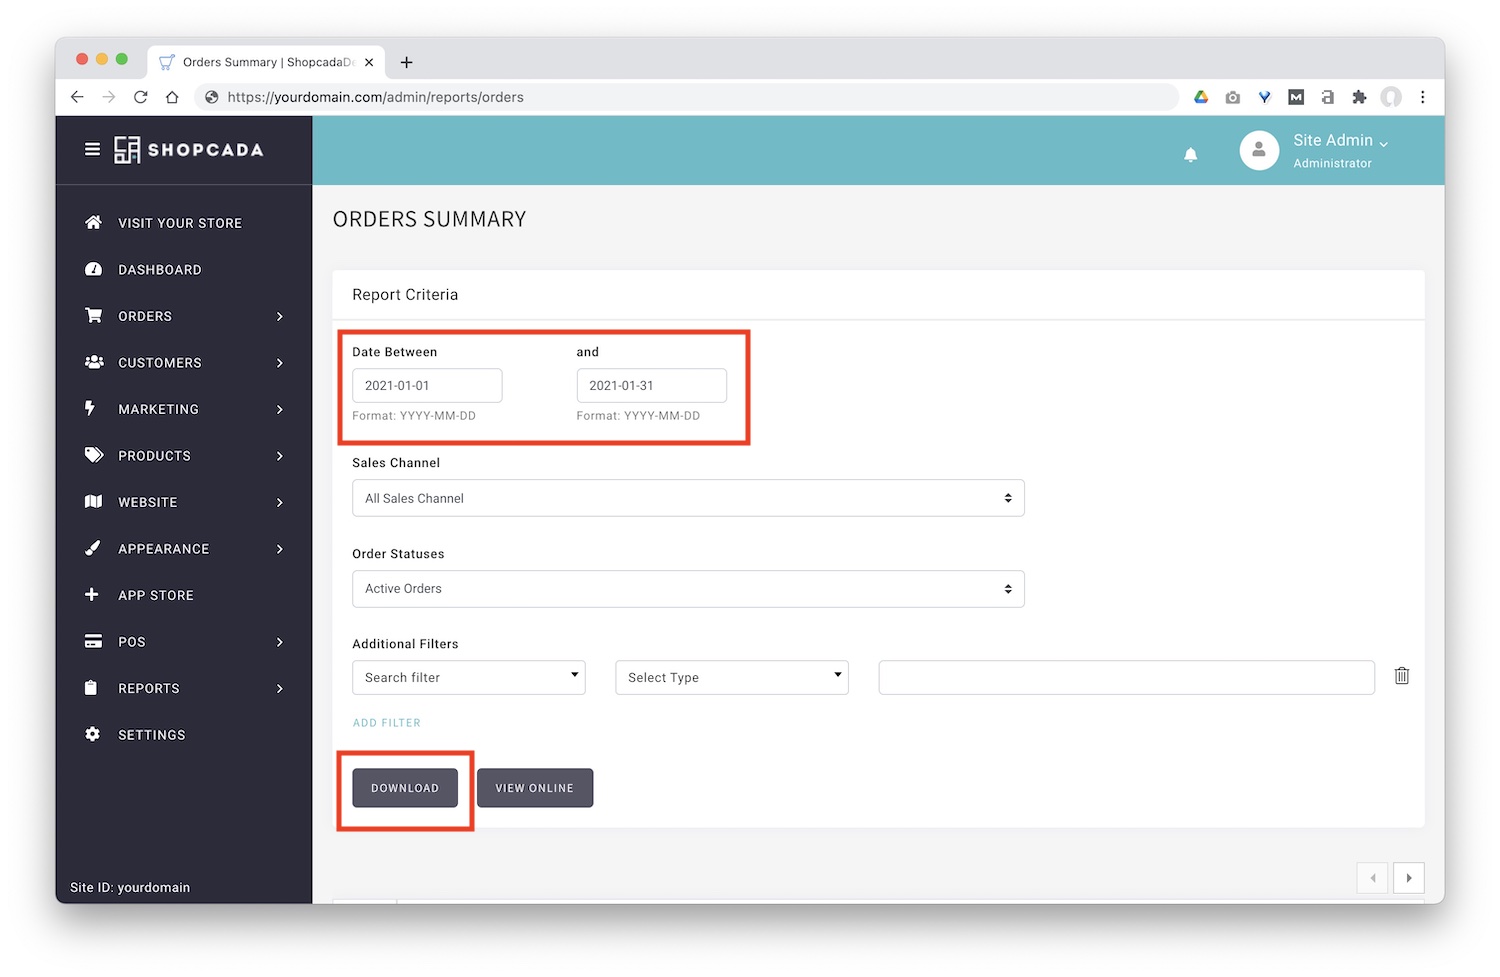Go to the previous results page arrow
This screenshot has height=977, width=1500.
(x=1373, y=878)
